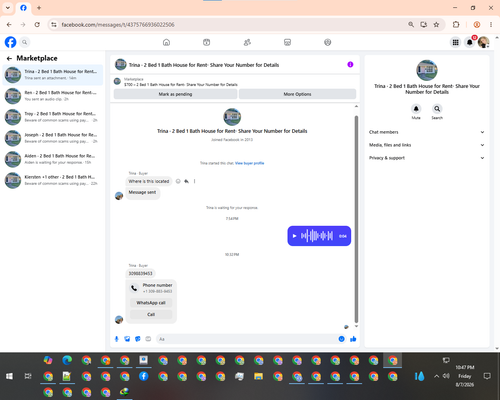
Task: Open Trina conversation in chat list
Action: coord(53,75)
